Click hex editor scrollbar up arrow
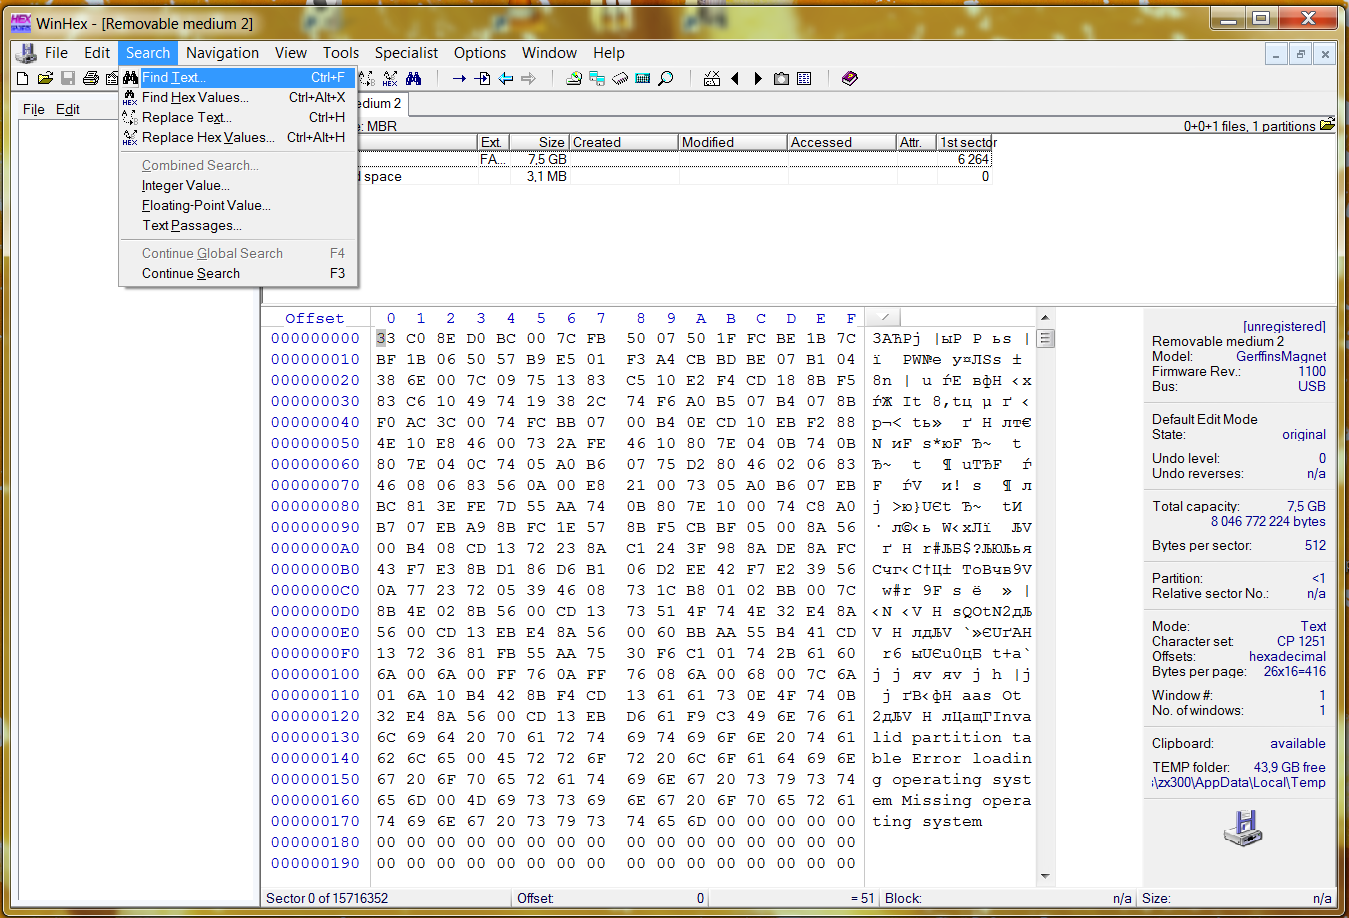 pos(1045,318)
